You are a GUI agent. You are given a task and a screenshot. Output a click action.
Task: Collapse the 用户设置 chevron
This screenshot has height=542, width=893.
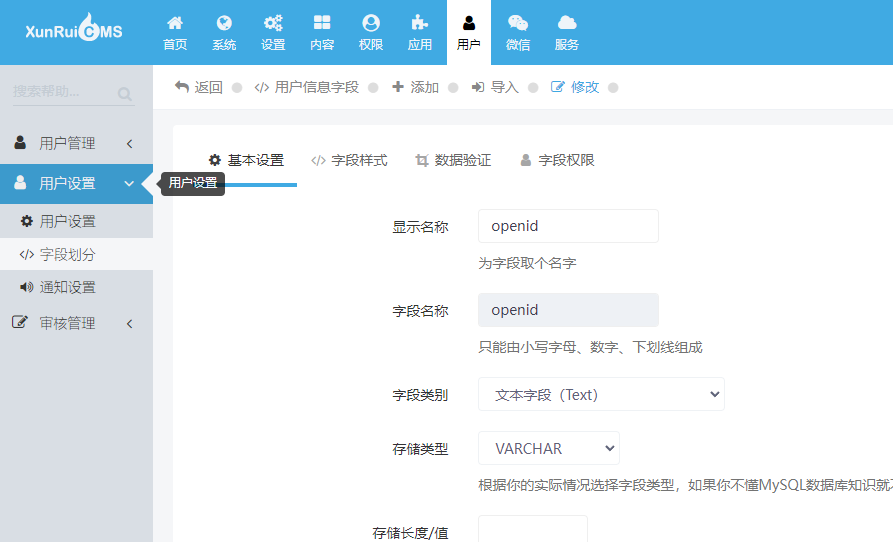pos(129,183)
